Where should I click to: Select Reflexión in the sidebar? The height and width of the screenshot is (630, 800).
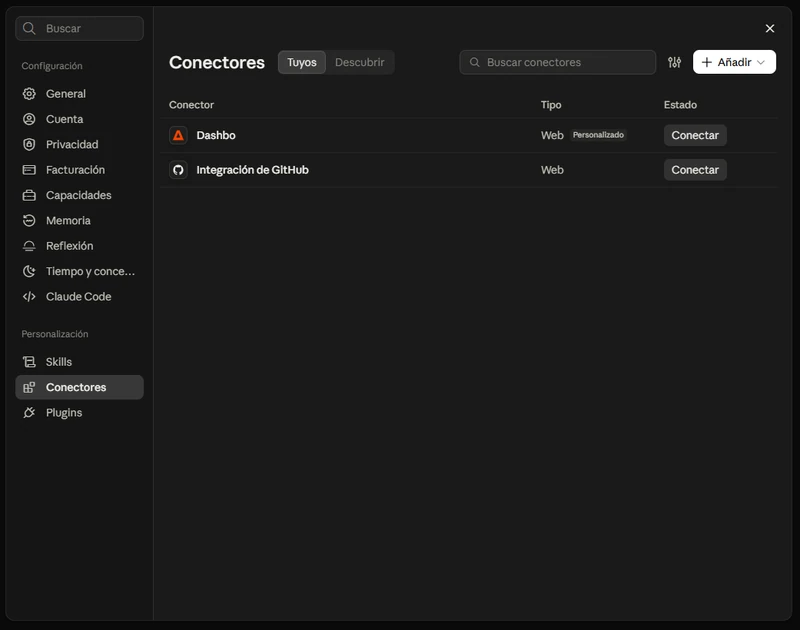coord(80,246)
